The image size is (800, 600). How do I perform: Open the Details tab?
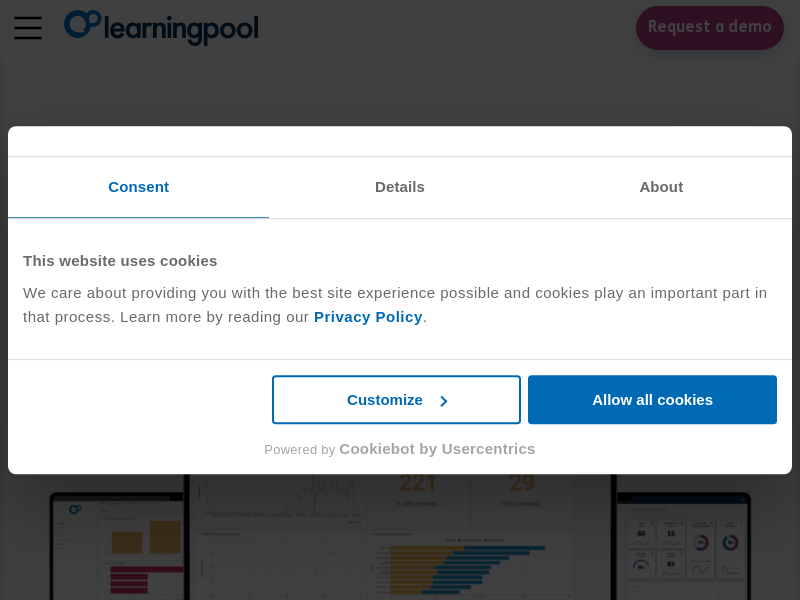400,187
